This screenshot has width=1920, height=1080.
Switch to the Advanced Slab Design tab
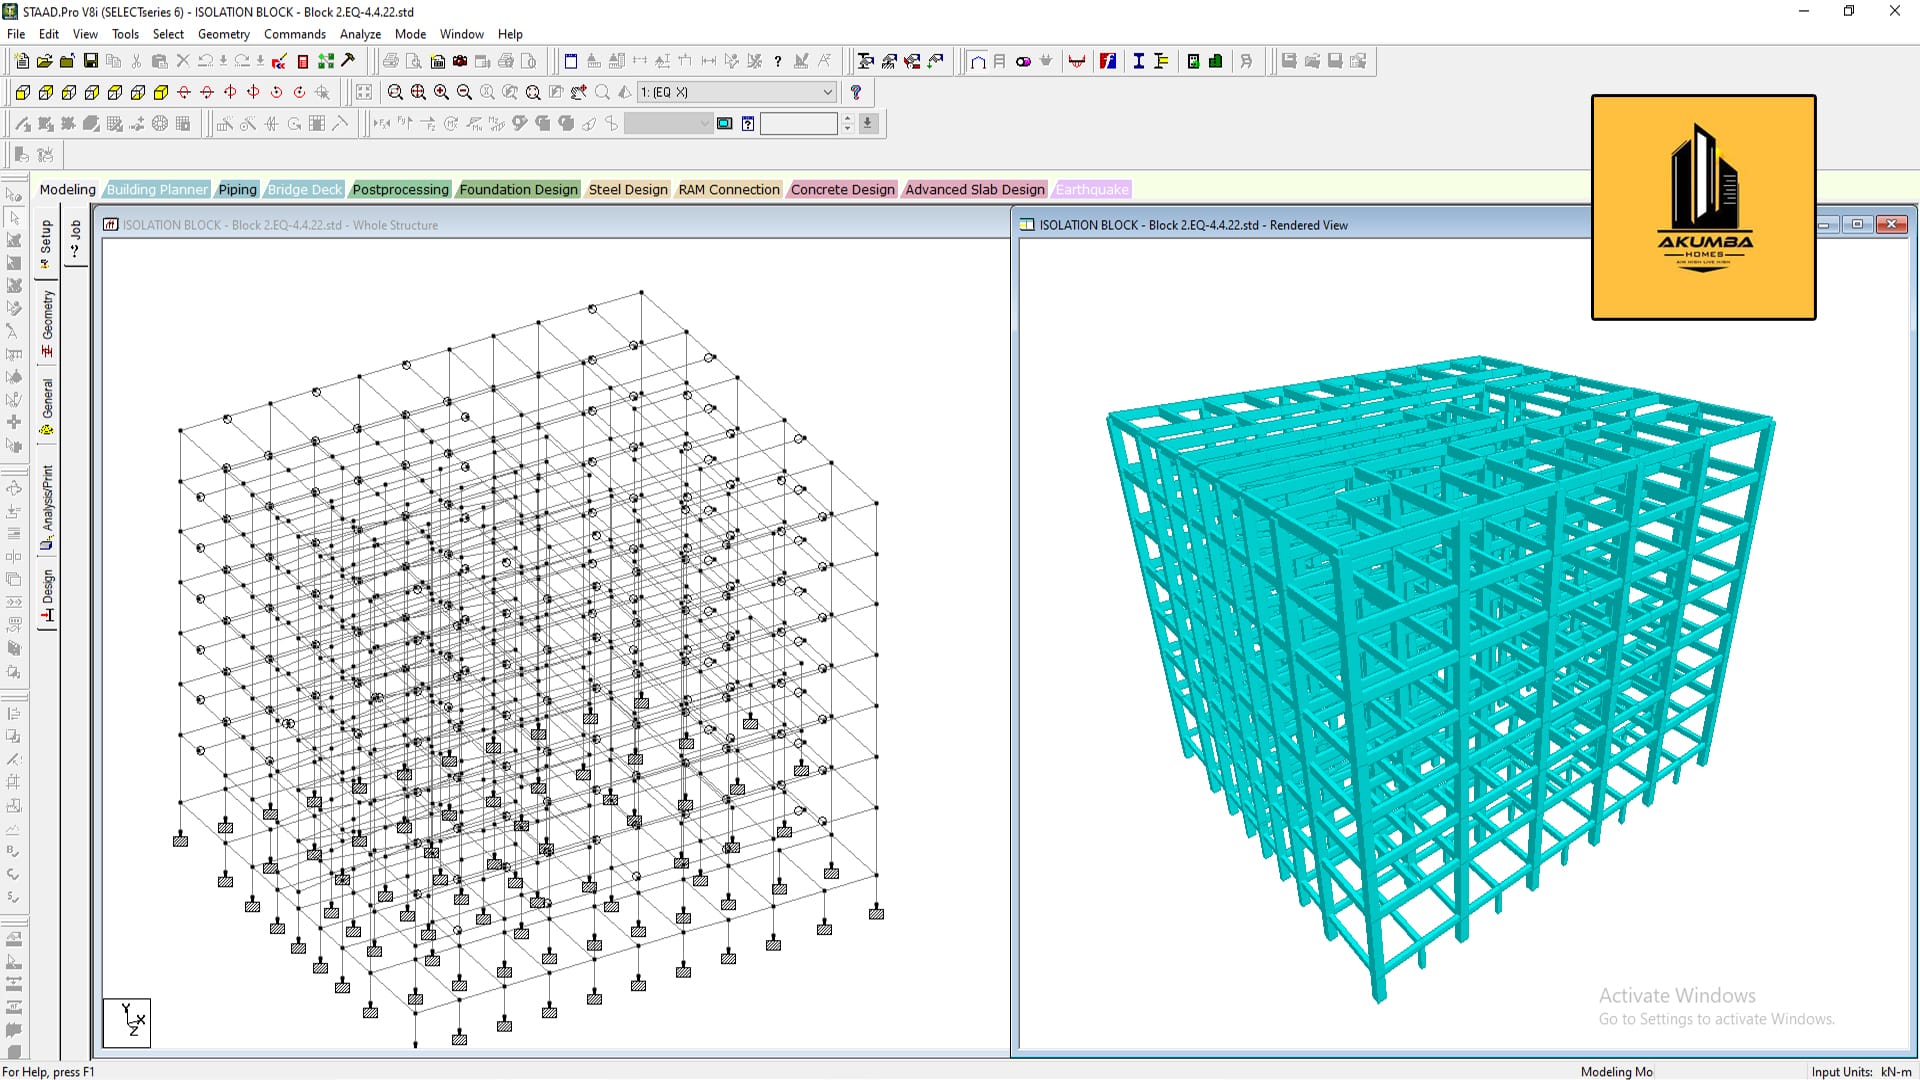[975, 190]
